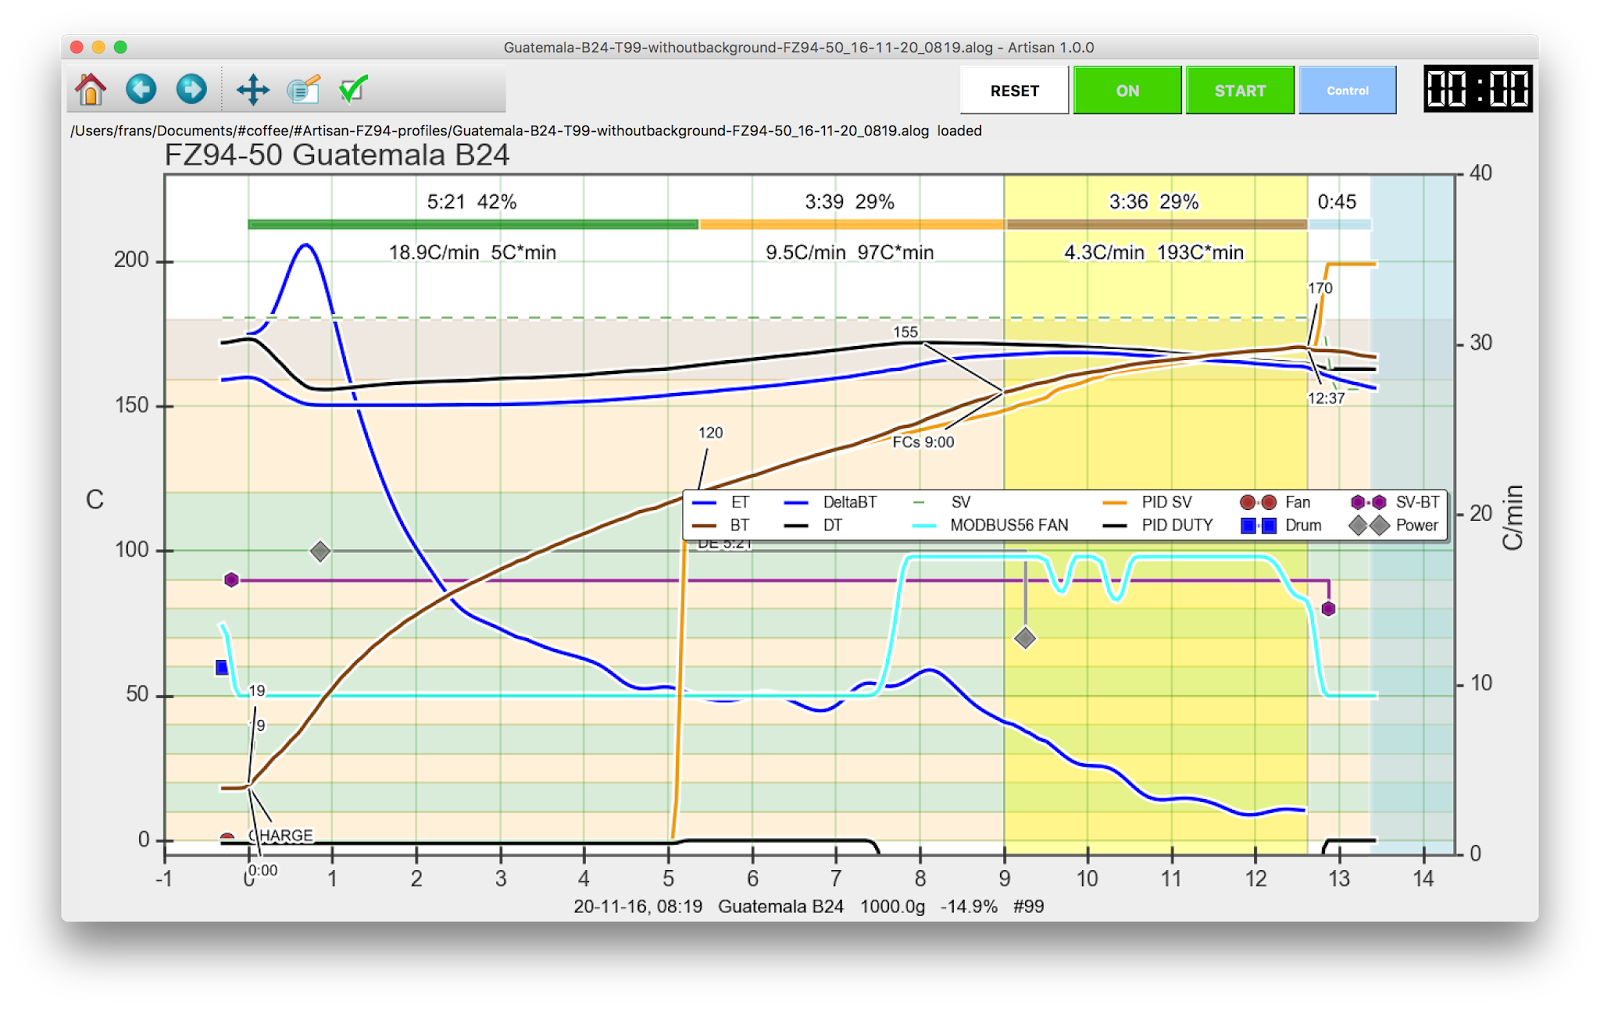Open the subplot configuration tool icon
The width and height of the screenshot is (1600, 1009).
click(303, 90)
